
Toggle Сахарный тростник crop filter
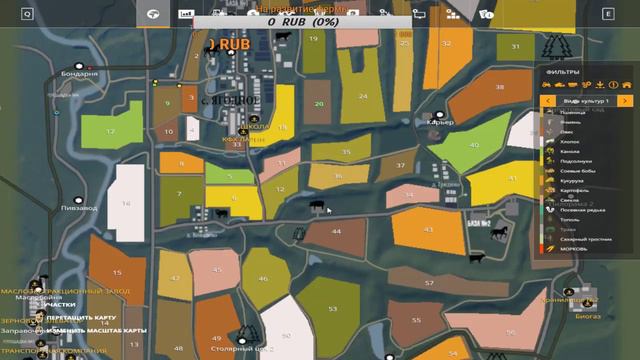tap(586, 240)
